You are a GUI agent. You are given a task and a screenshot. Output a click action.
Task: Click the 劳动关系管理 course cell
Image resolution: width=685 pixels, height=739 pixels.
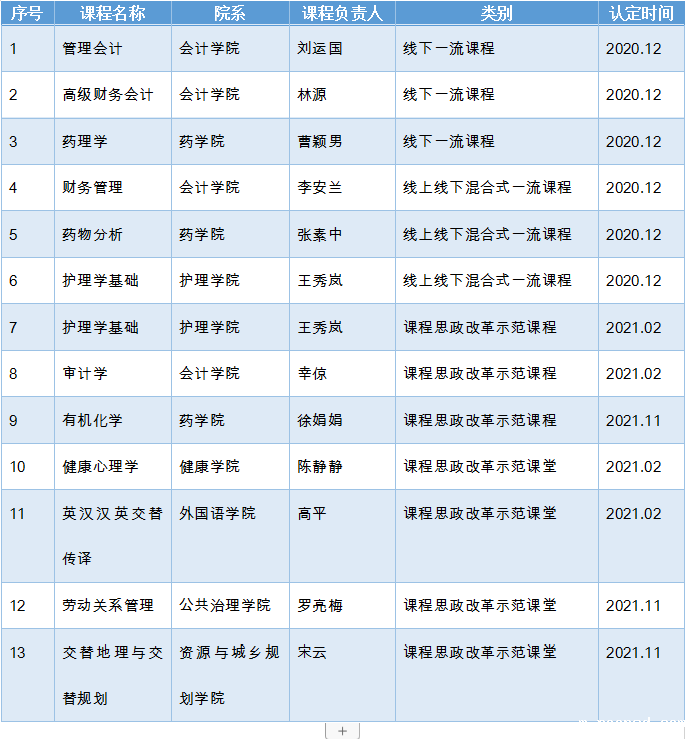click(x=108, y=606)
